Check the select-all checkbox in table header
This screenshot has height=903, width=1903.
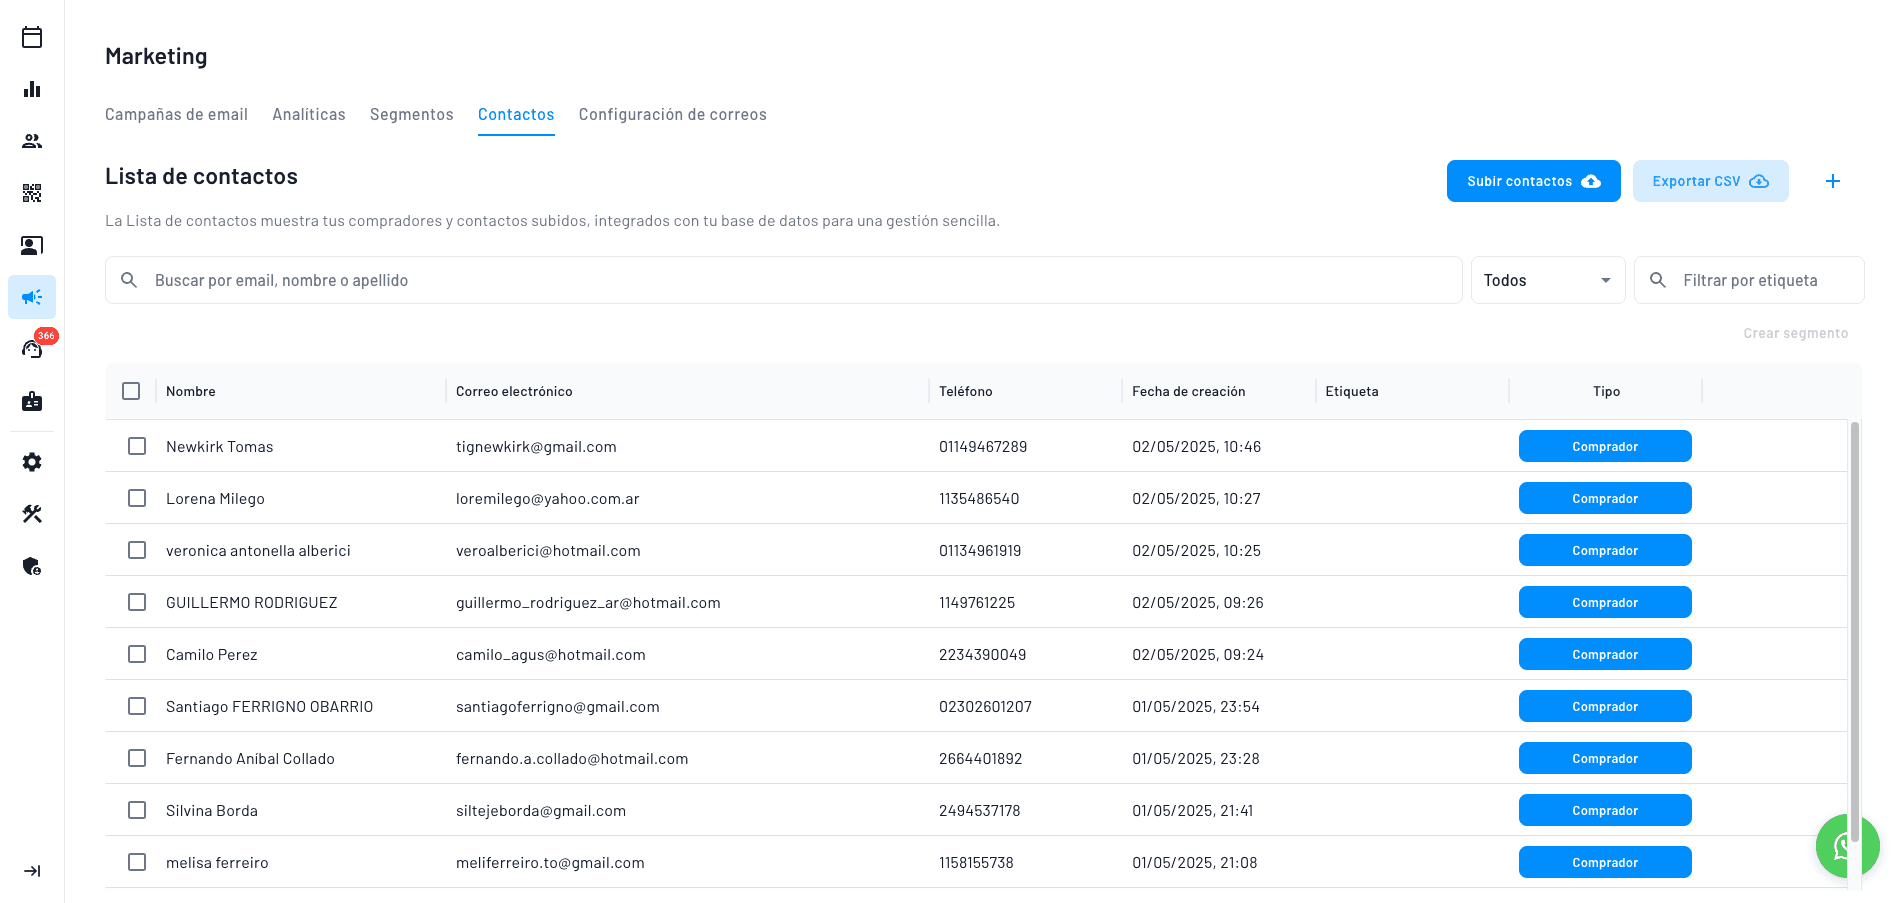(131, 391)
